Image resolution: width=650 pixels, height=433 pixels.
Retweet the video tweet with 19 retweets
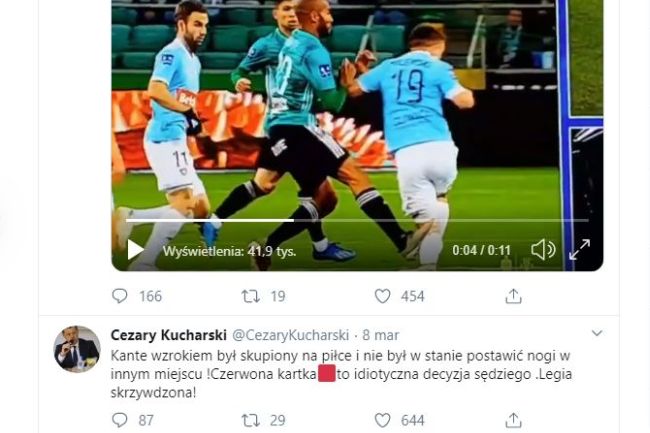pos(251,296)
